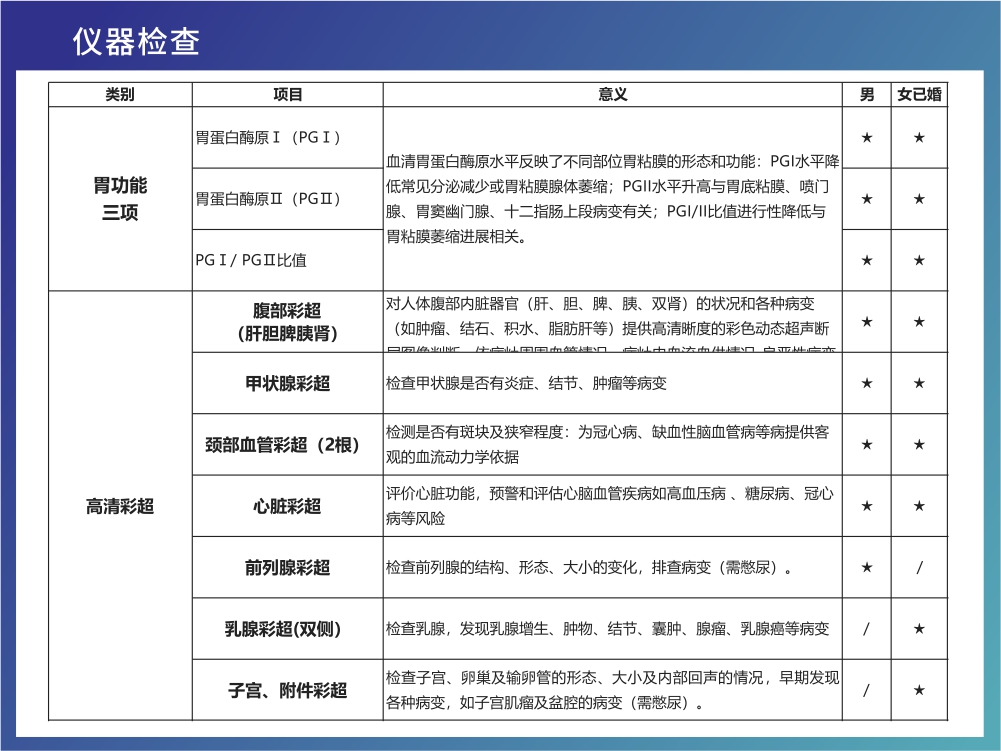
Task: Click the 女已婚 star for 乳腺彩超 row
Action: [919, 628]
